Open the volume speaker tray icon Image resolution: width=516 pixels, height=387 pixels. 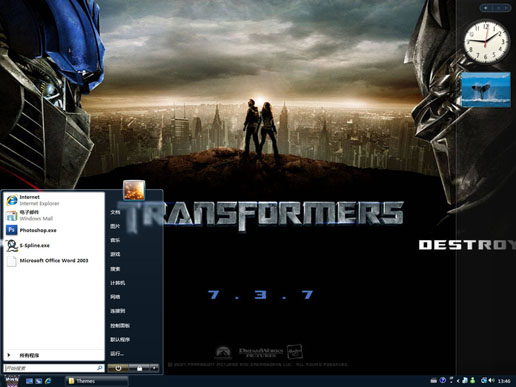pos(492,380)
